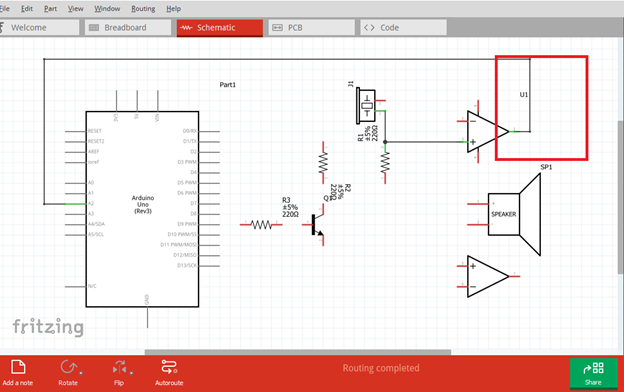Select resistor R2 symbol above transistor
This screenshot has height=392, width=624.
323,163
